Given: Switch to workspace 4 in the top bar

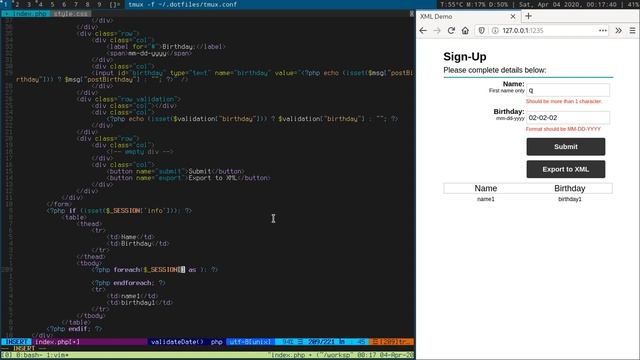Looking at the screenshot, I should pyautogui.click(x=40, y=4).
